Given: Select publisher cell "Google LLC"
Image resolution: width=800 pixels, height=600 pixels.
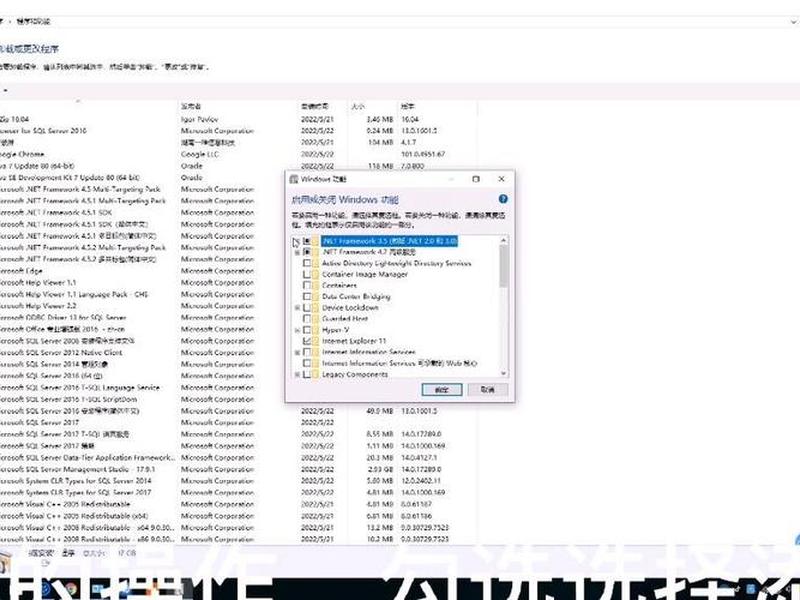Looking at the screenshot, I should click(199, 154).
